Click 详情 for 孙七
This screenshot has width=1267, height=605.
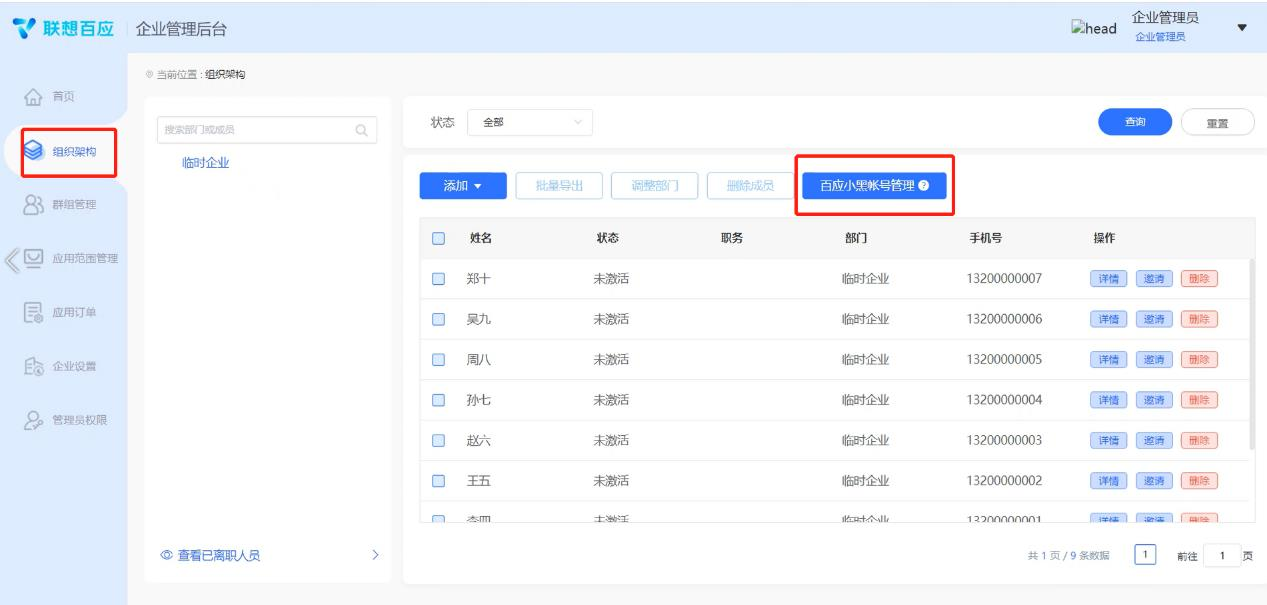click(x=1109, y=400)
